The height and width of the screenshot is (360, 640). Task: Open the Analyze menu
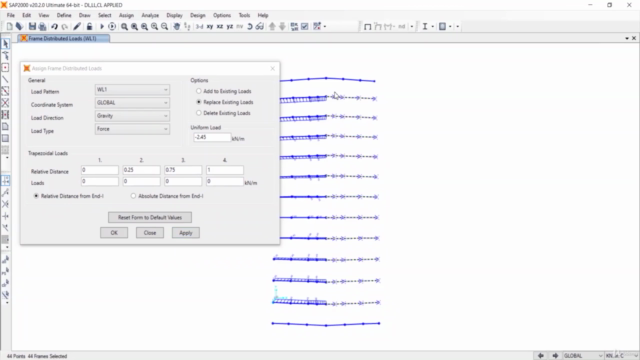pyautogui.click(x=150, y=15)
